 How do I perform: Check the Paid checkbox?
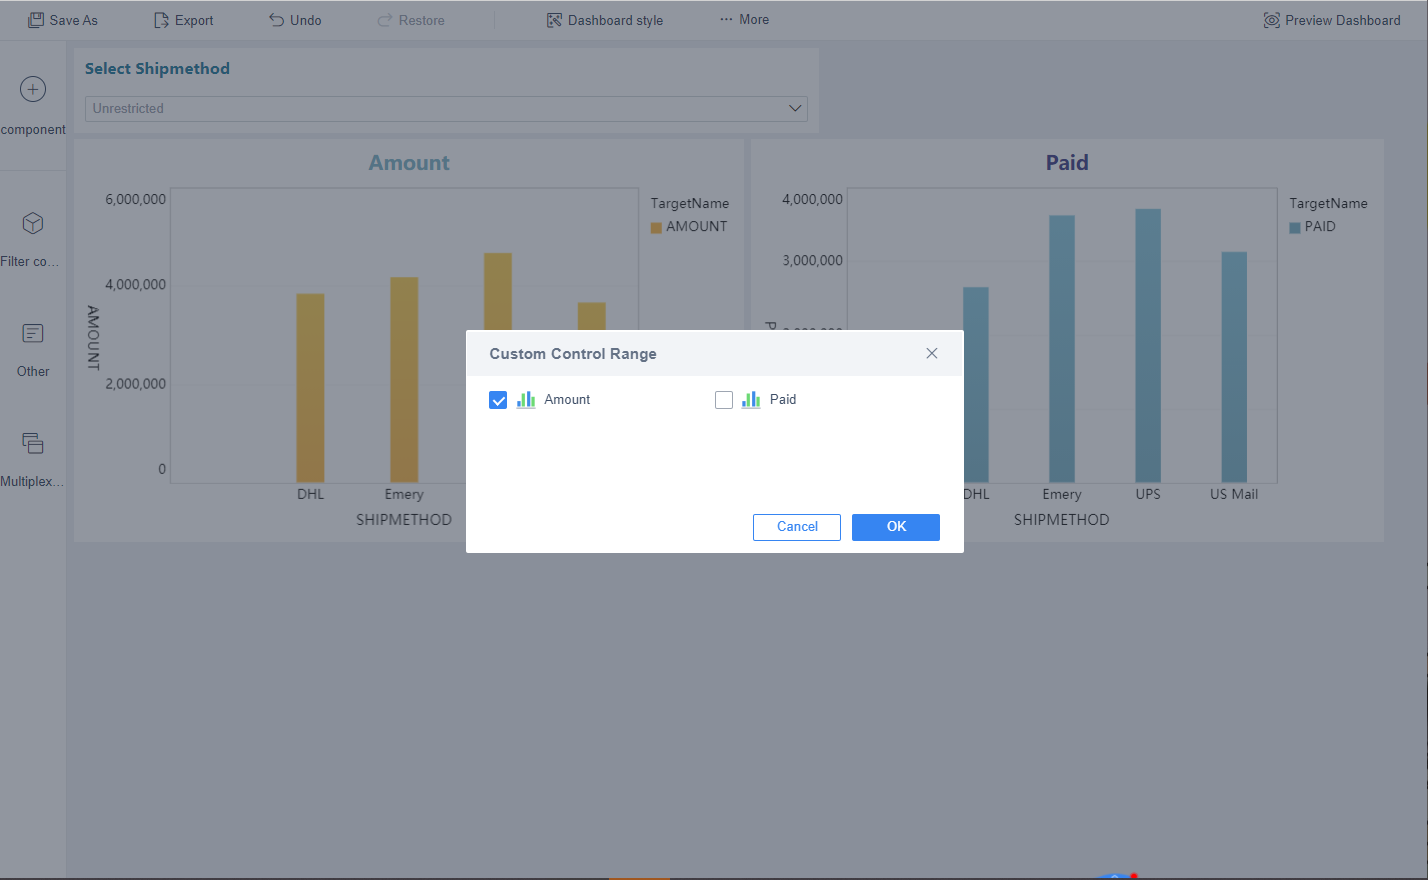pos(724,400)
